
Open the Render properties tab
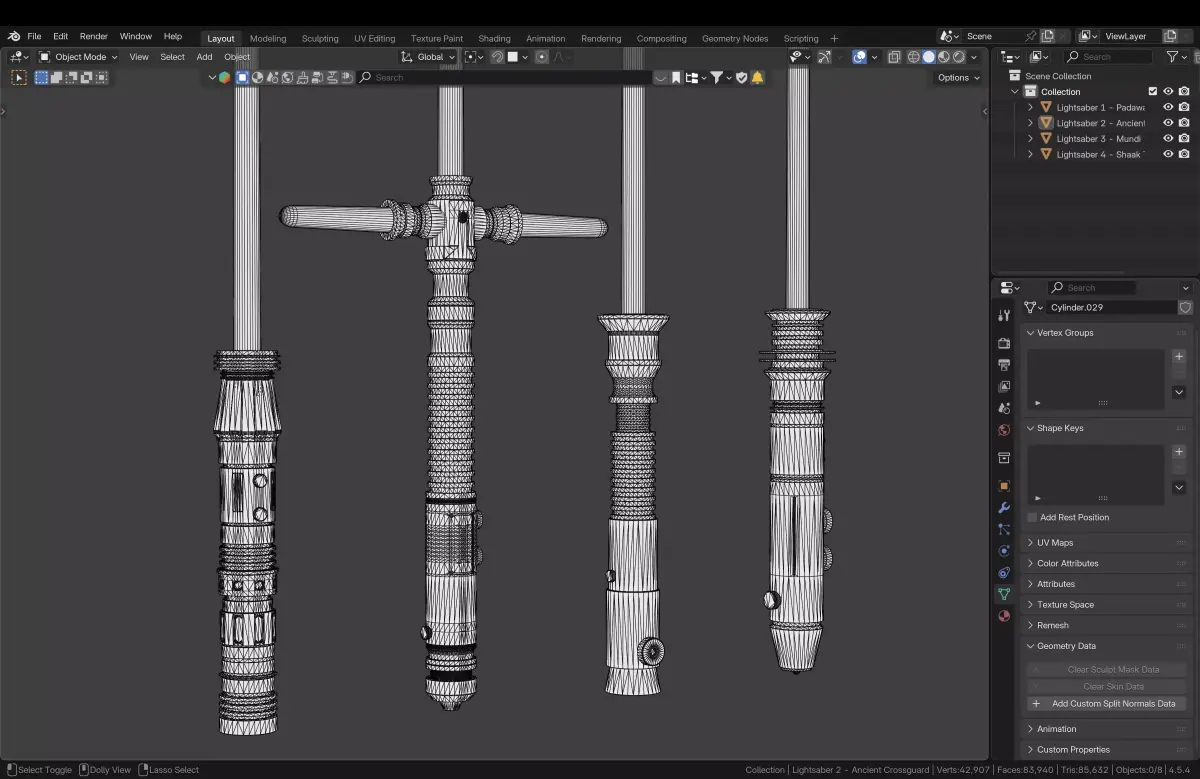(x=1004, y=343)
